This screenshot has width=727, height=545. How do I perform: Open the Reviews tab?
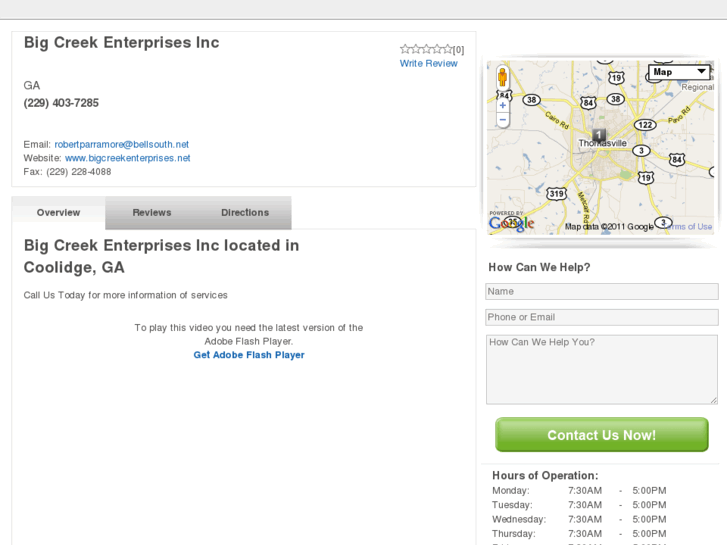point(152,213)
